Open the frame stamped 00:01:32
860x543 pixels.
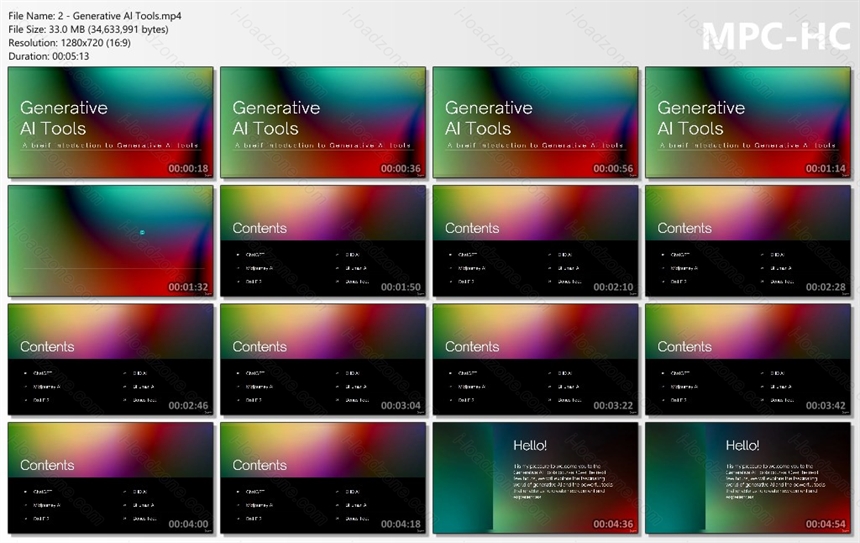[111, 241]
